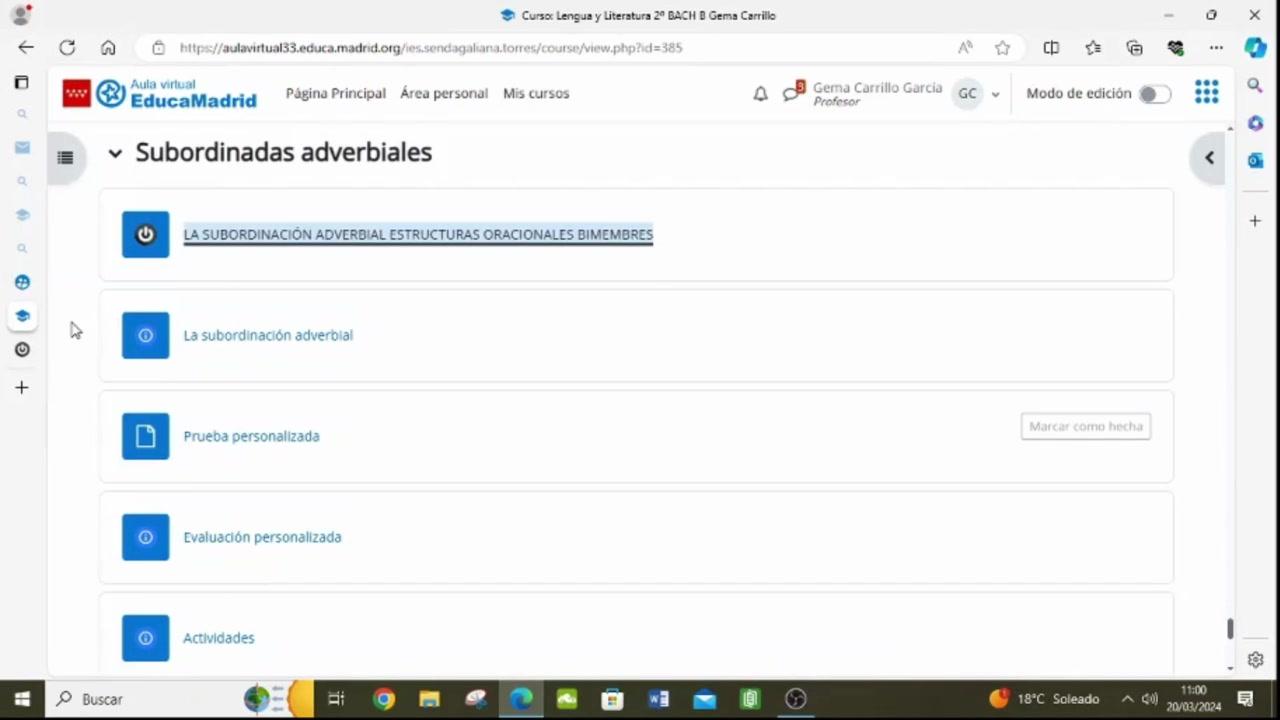Open the Favorites list icon
This screenshot has width=1280, height=720.
[x=1093, y=47]
